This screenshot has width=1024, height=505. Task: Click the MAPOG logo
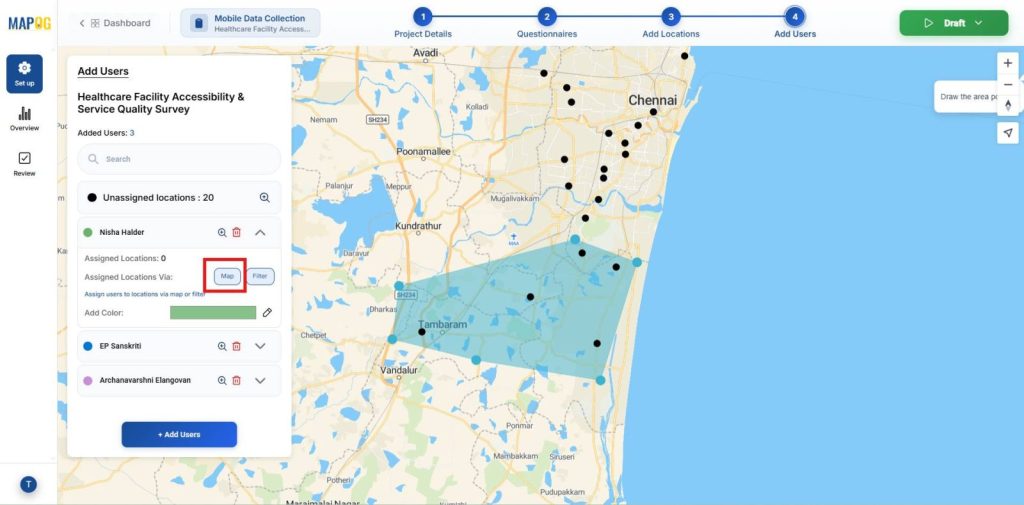[29, 23]
